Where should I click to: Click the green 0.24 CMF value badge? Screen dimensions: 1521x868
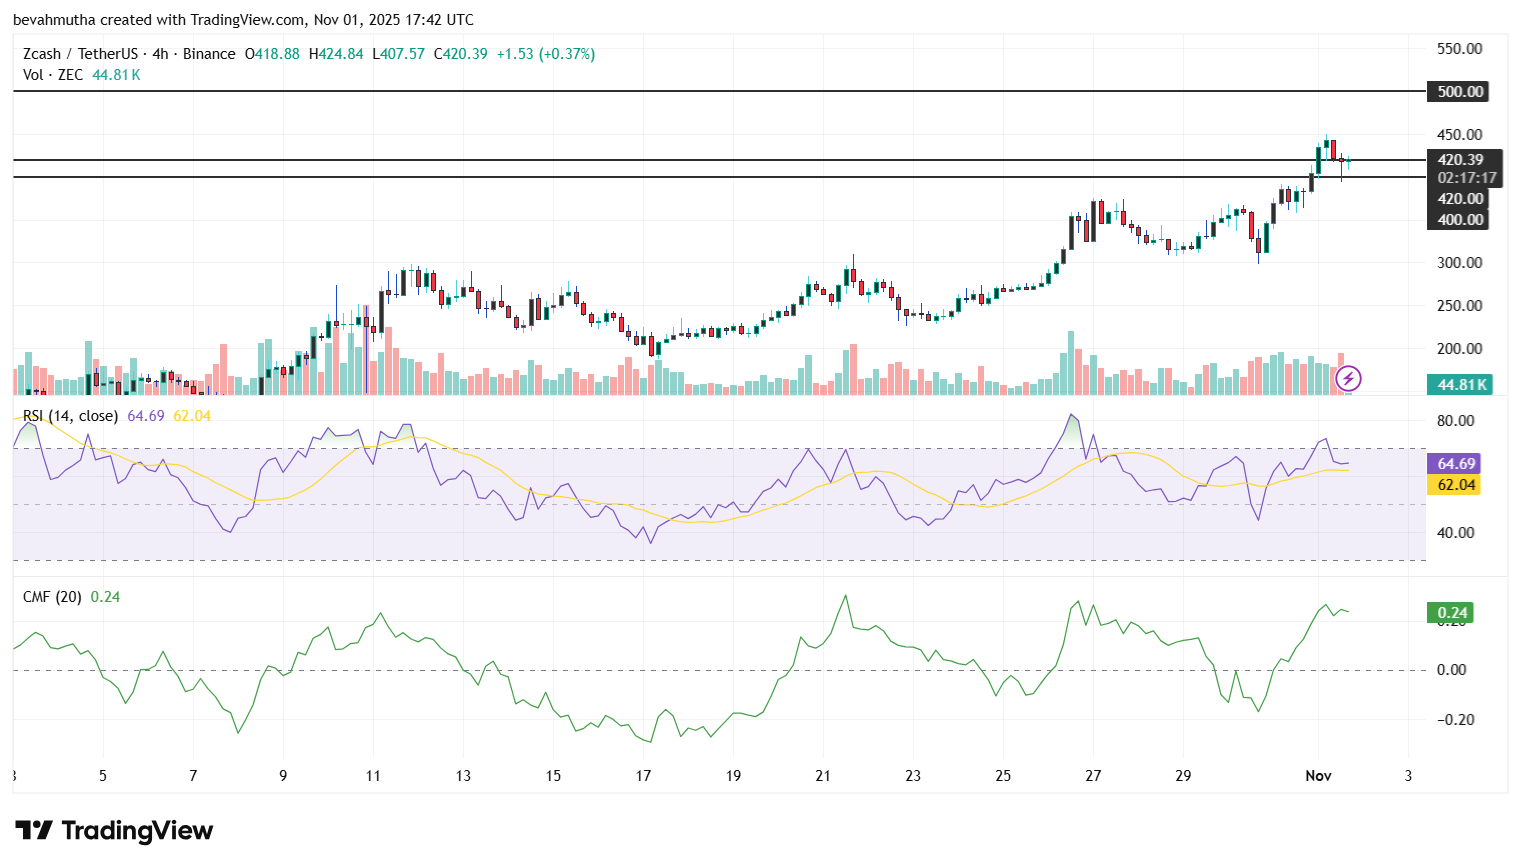click(1451, 612)
